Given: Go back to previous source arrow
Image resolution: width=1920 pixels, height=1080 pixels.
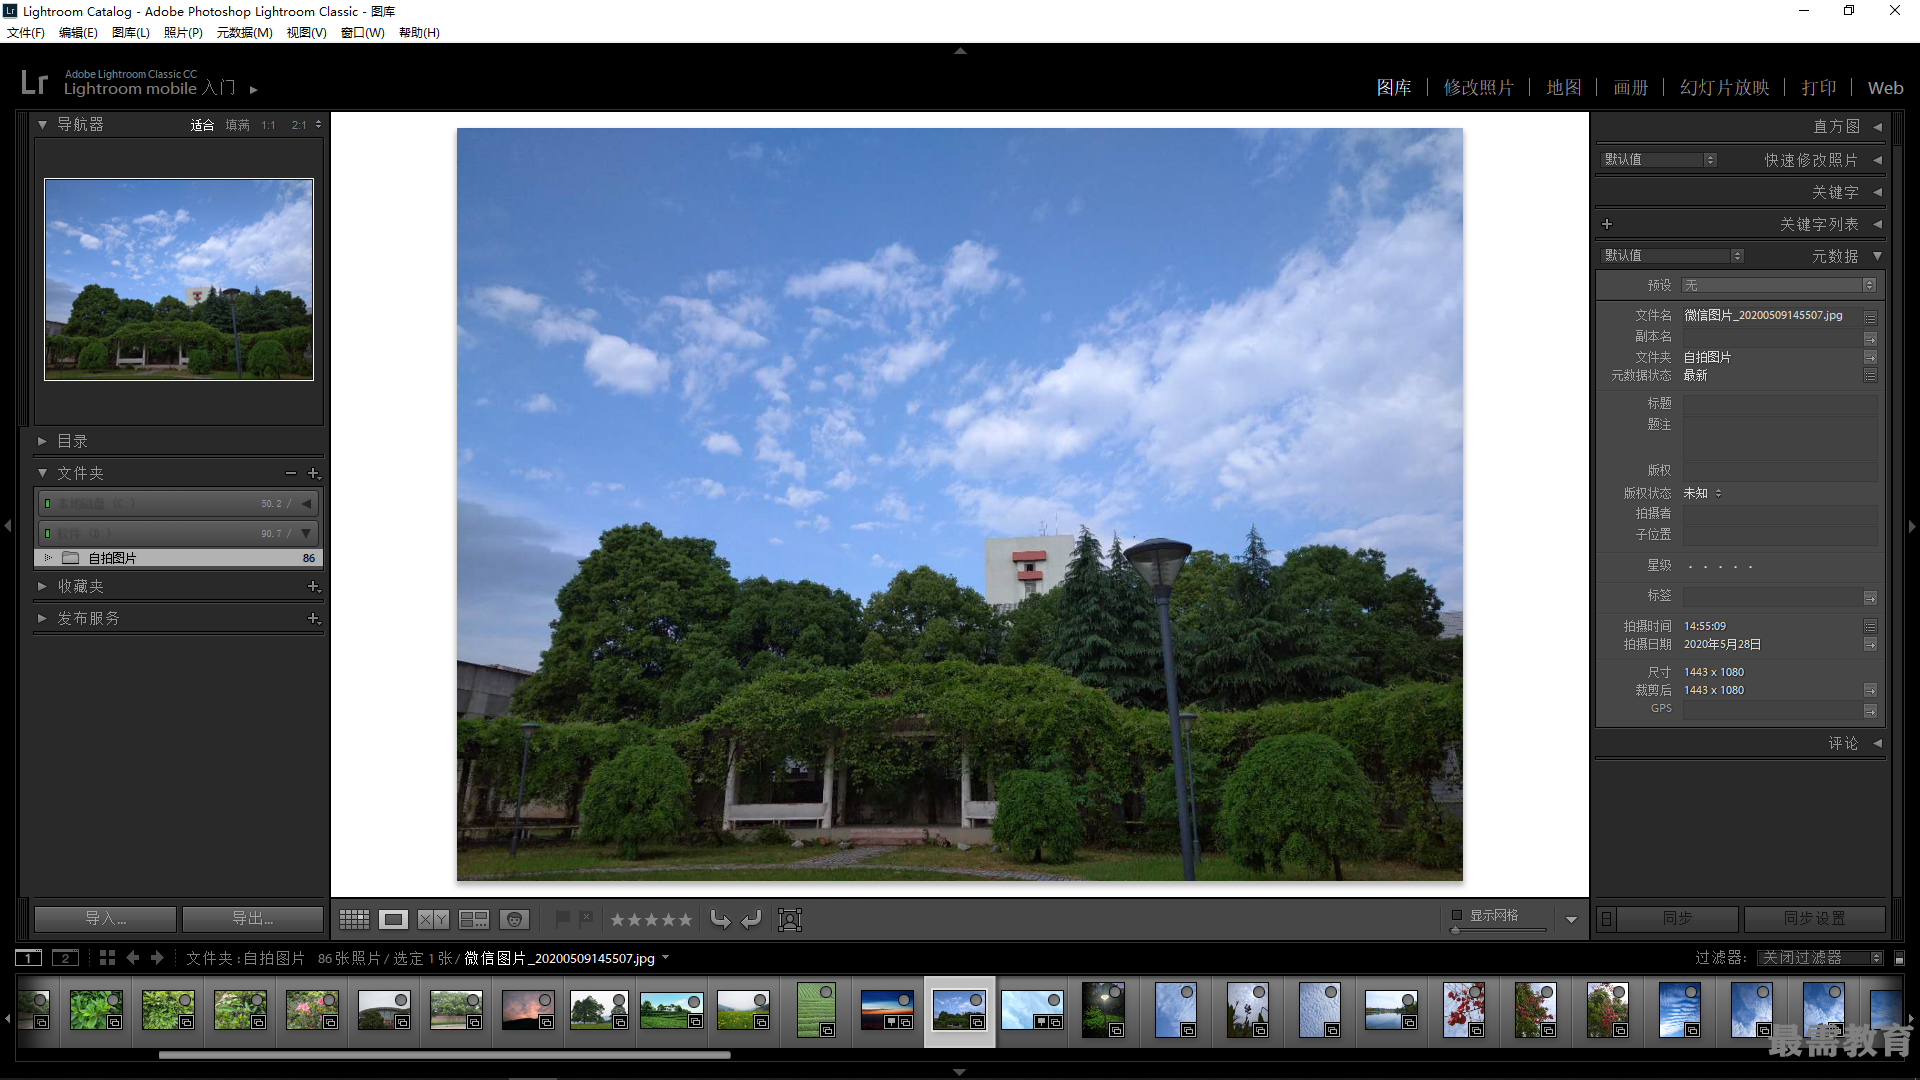Looking at the screenshot, I should coord(133,957).
